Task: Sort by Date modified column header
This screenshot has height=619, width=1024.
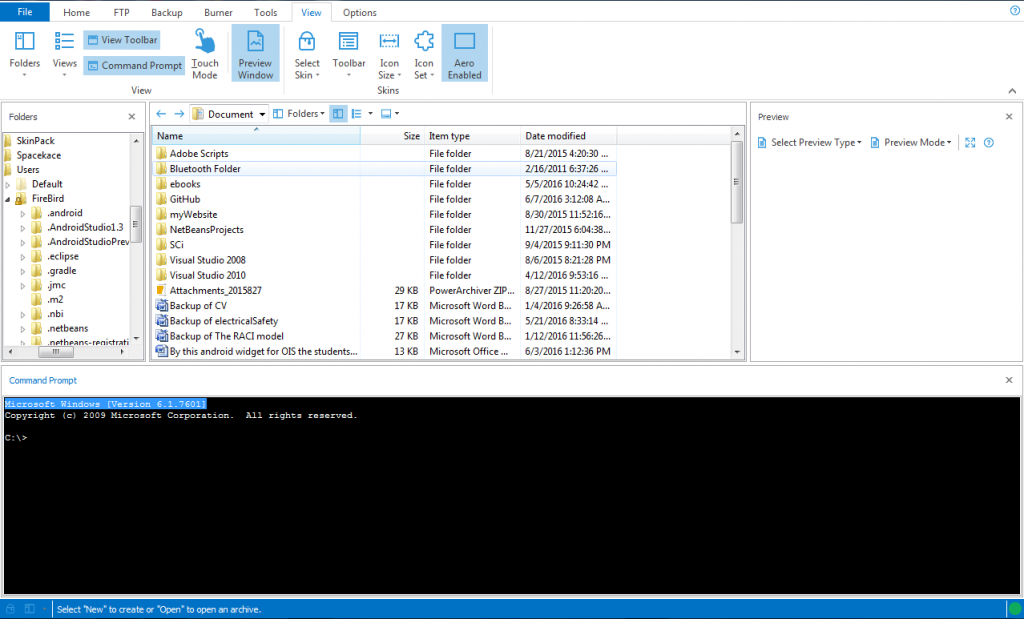Action: point(568,136)
